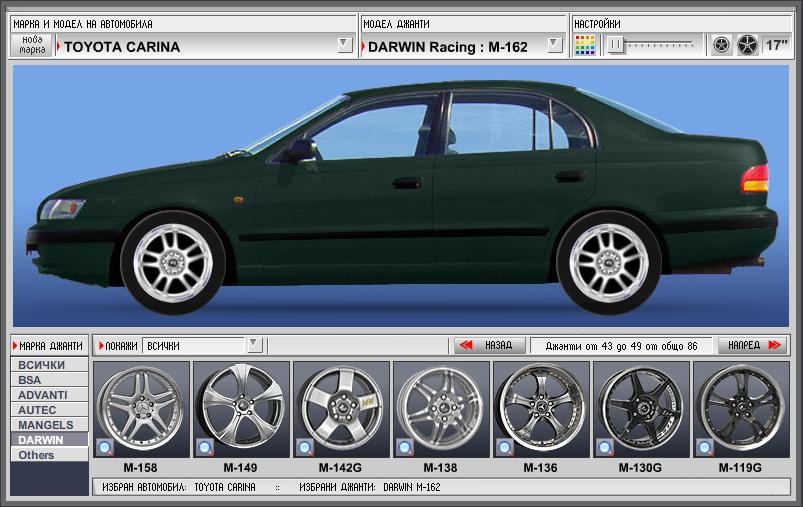Choose the M-158 wheel thumbnail

(x=141, y=409)
